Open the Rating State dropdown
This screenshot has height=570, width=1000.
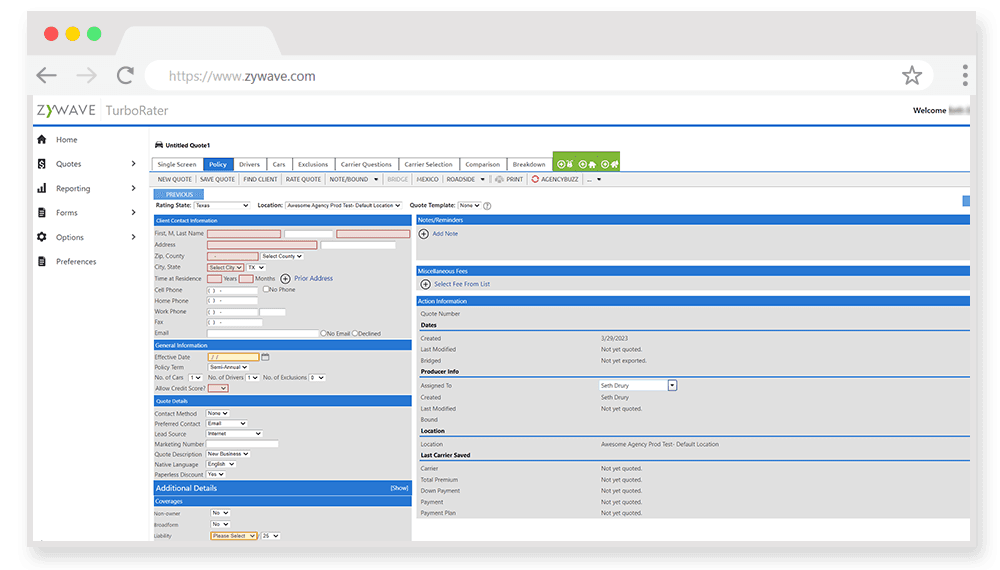[x=221, y=205]
